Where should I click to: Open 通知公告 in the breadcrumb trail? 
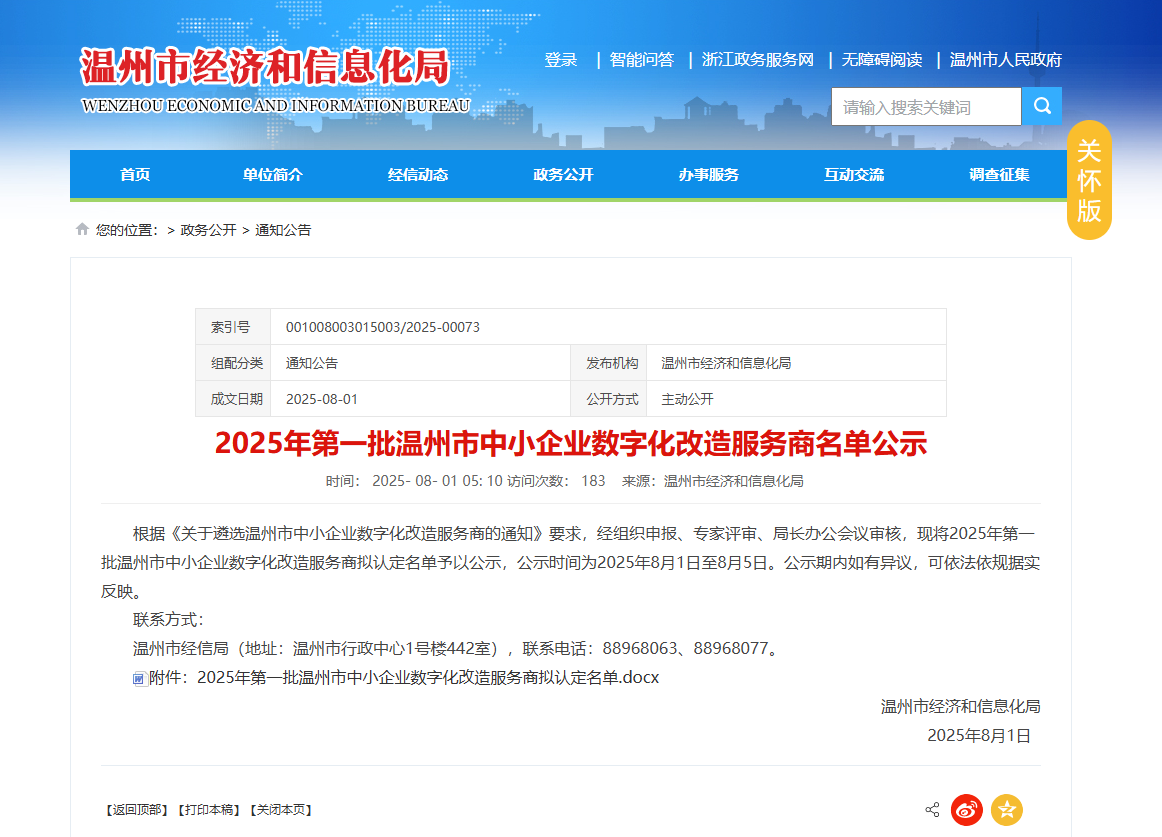[x=284, y=230]
